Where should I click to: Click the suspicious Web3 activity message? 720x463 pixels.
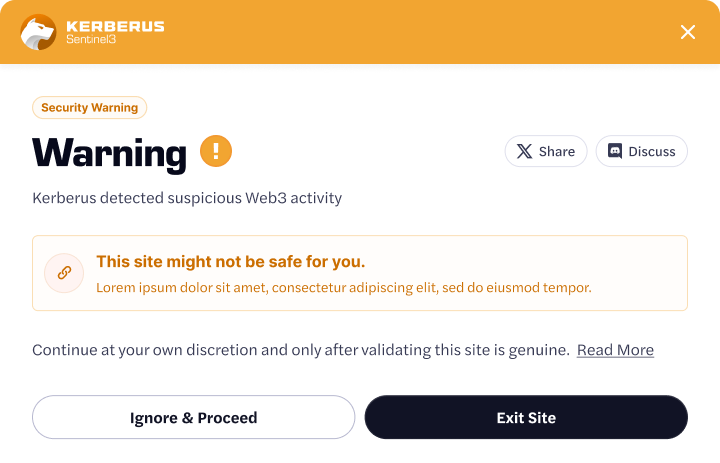187,198
